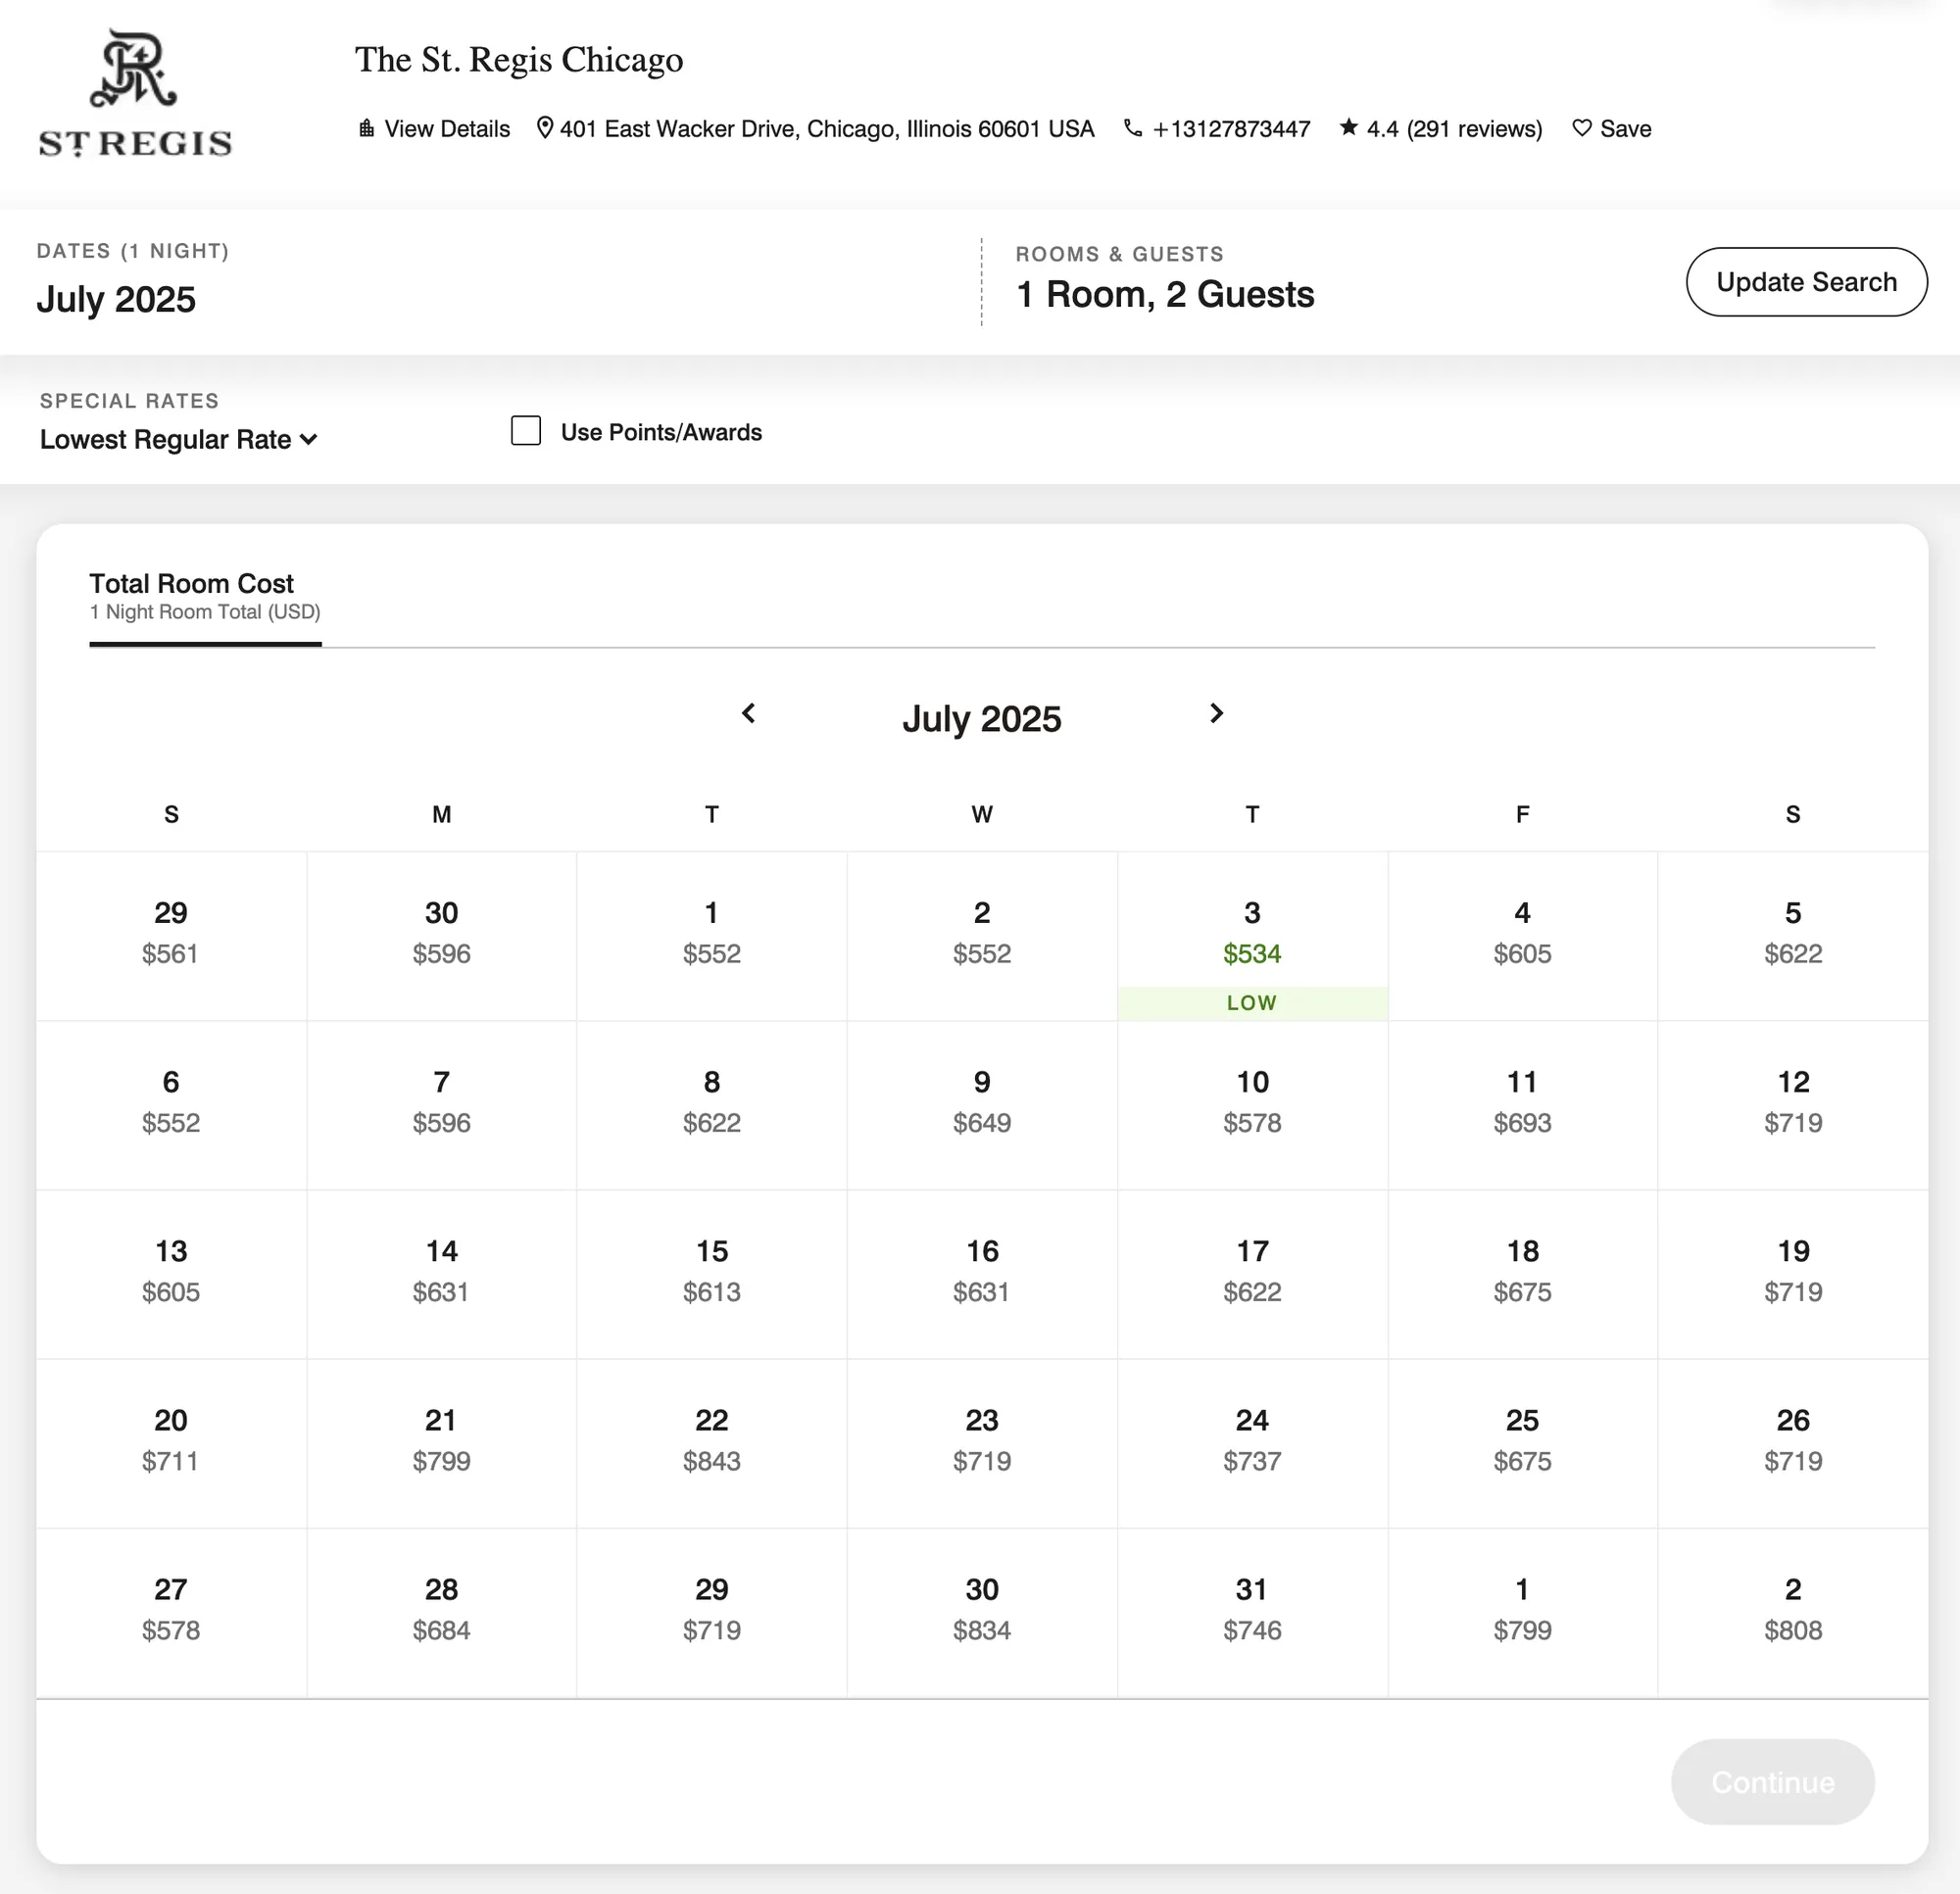The width and height of the screenshot is (1960, 1894).
Task: Click the building icon beside View Details
Action: [x=367, y=128]
